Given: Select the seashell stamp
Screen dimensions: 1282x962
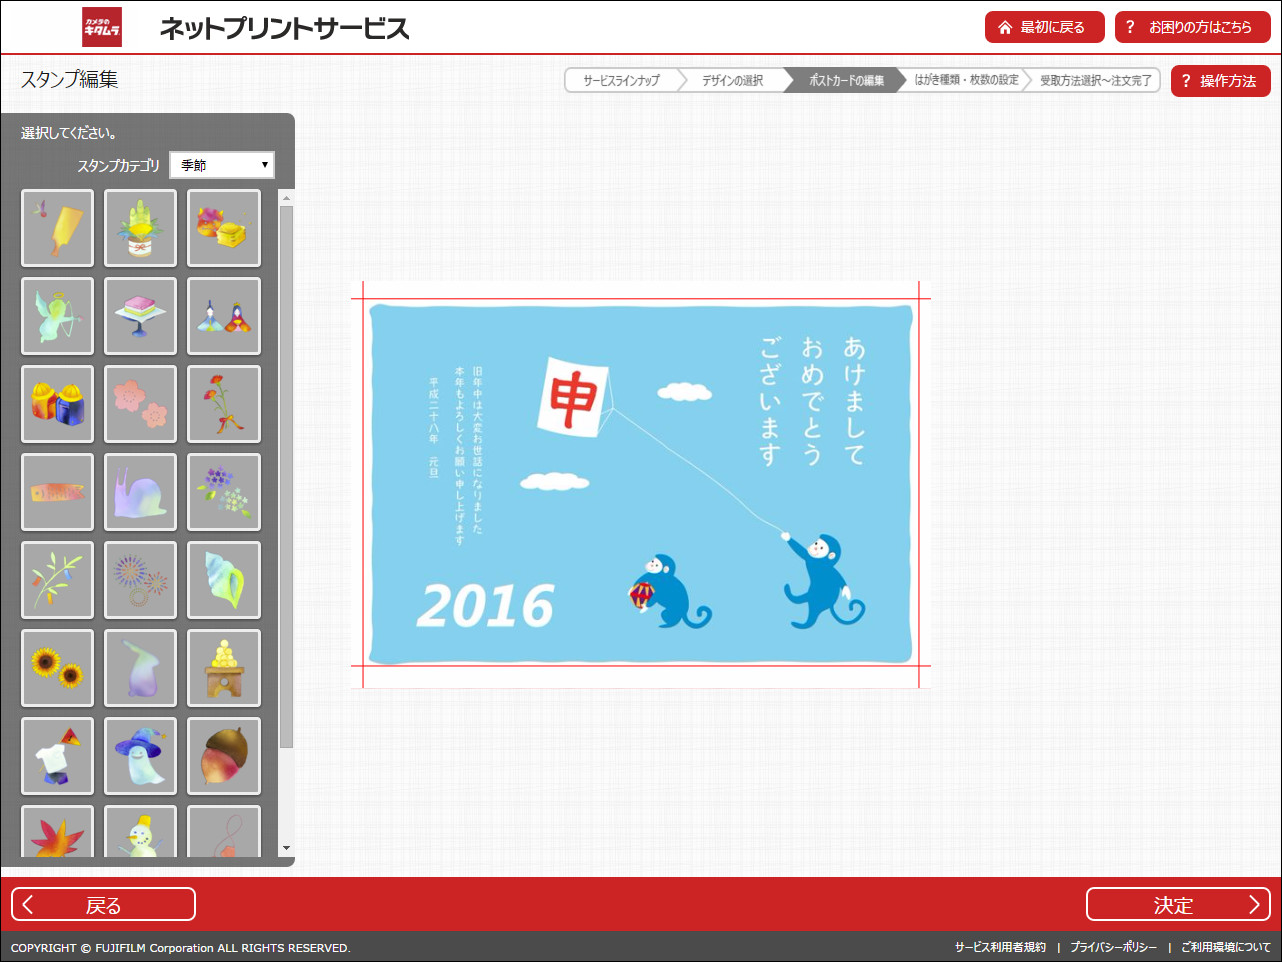Looking at the screenshot, I should click(223, 580).
